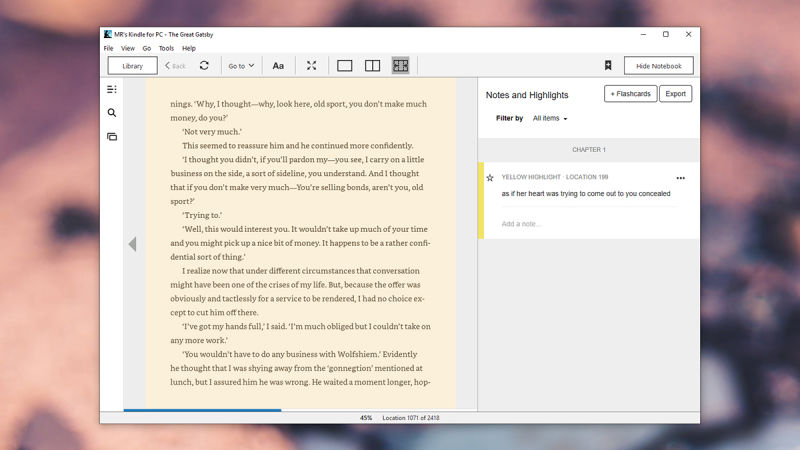
Task: Open the flashcards icon in the sidebar
Action: tap(112, 136)
